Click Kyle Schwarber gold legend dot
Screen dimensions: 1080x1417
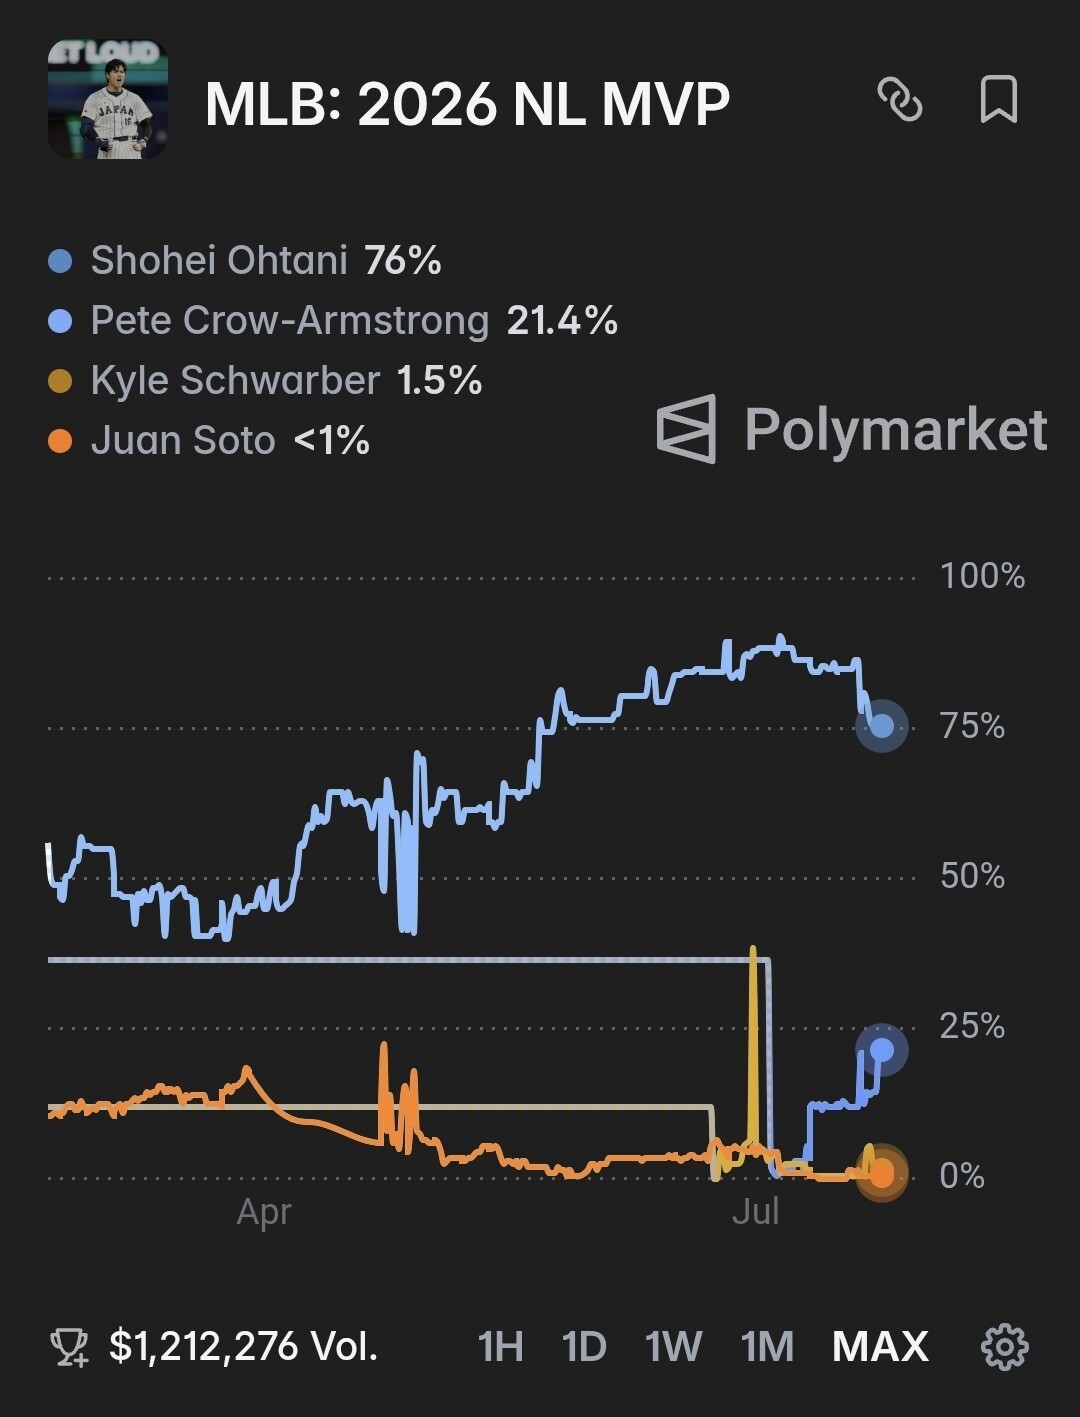tap(60, 382)
